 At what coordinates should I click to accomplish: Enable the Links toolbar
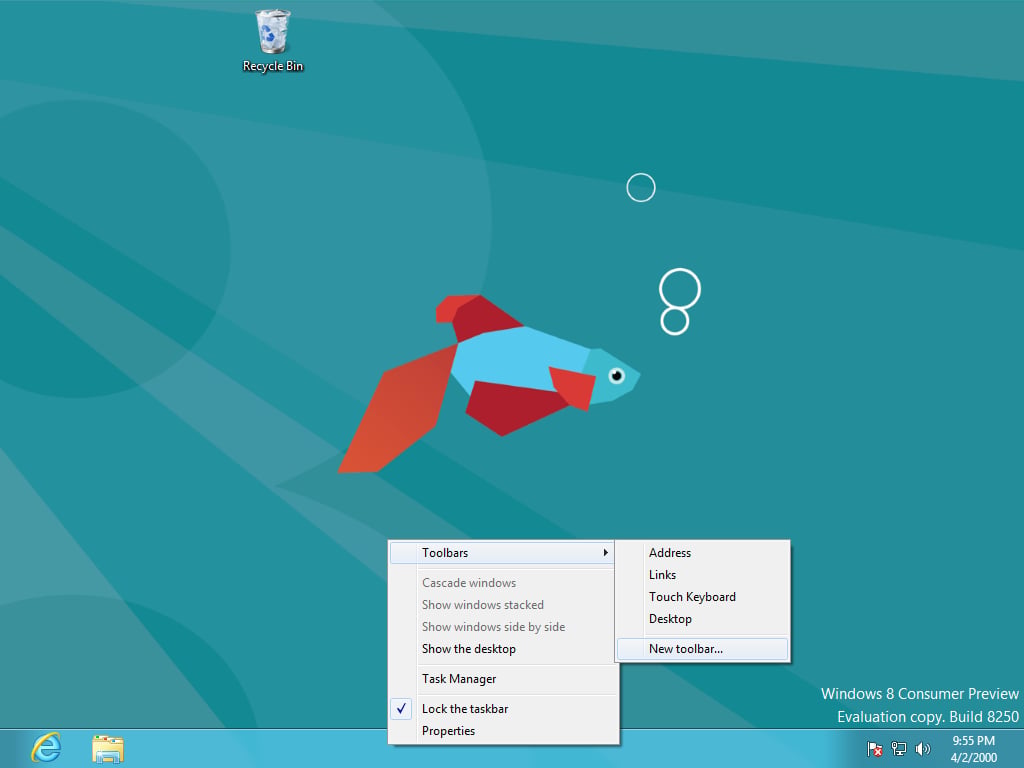(702, 575)
